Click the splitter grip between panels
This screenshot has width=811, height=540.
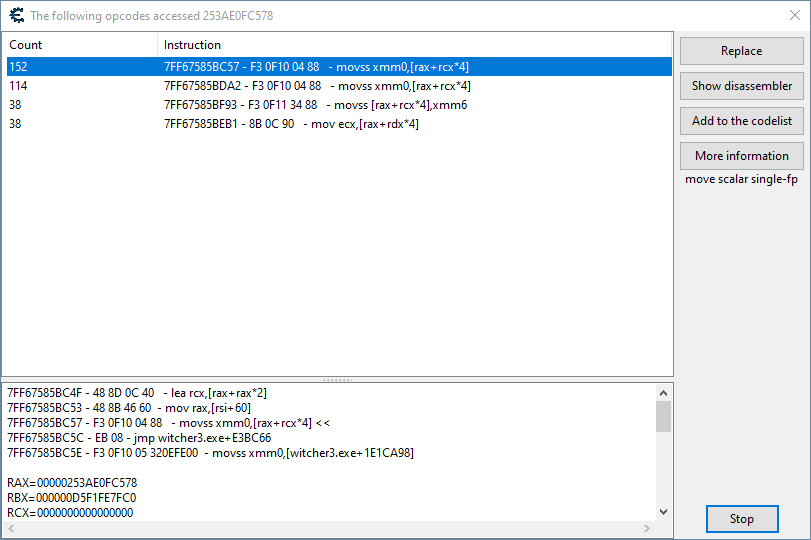click(337, 380)
